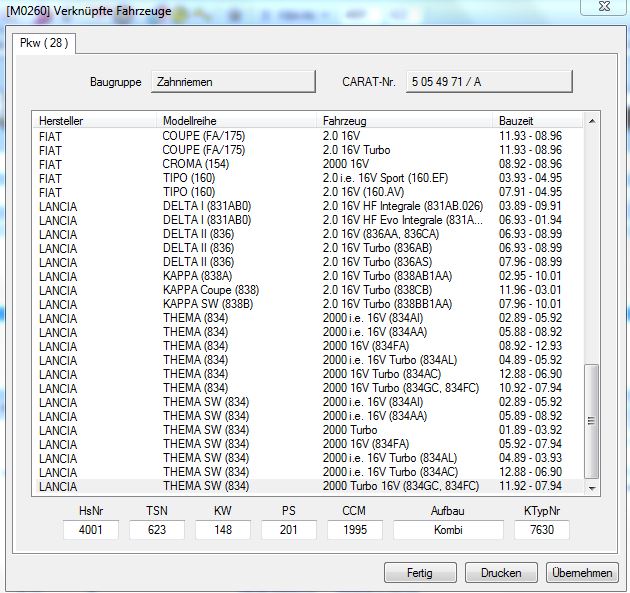The width and height of the screenshot is (630, 593).
Task: Click the Fertig button
Action: pyautogui.click(x=420, y=573)
